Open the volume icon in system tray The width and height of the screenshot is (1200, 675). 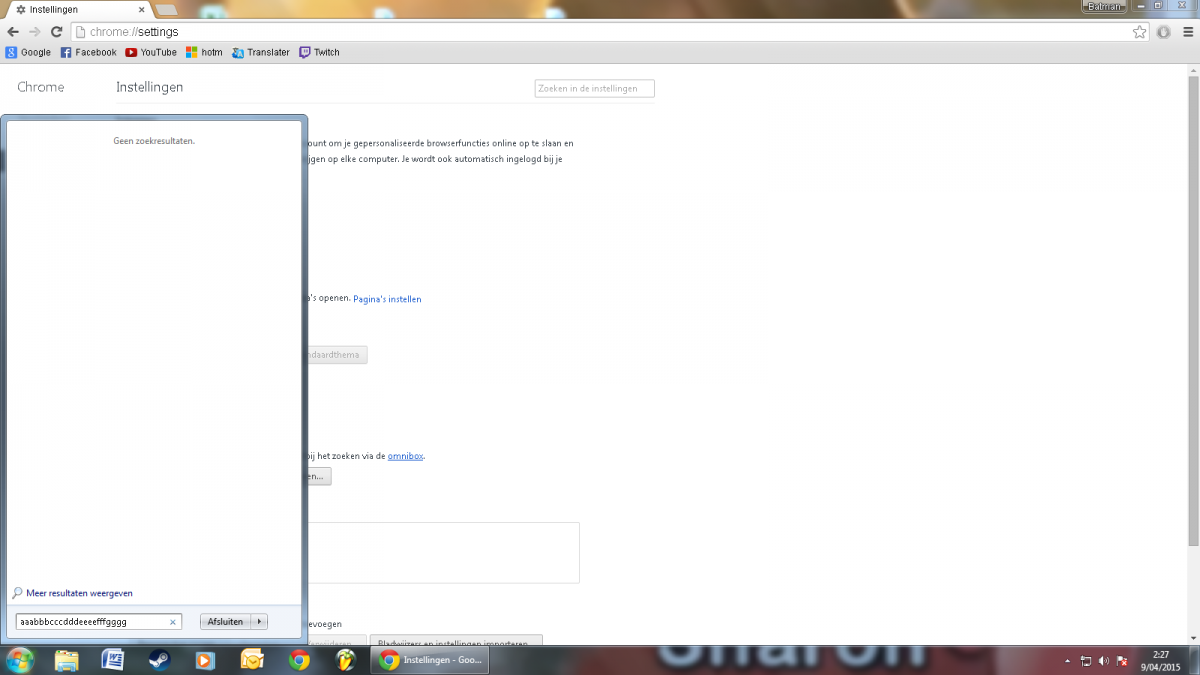(1104, 661)
